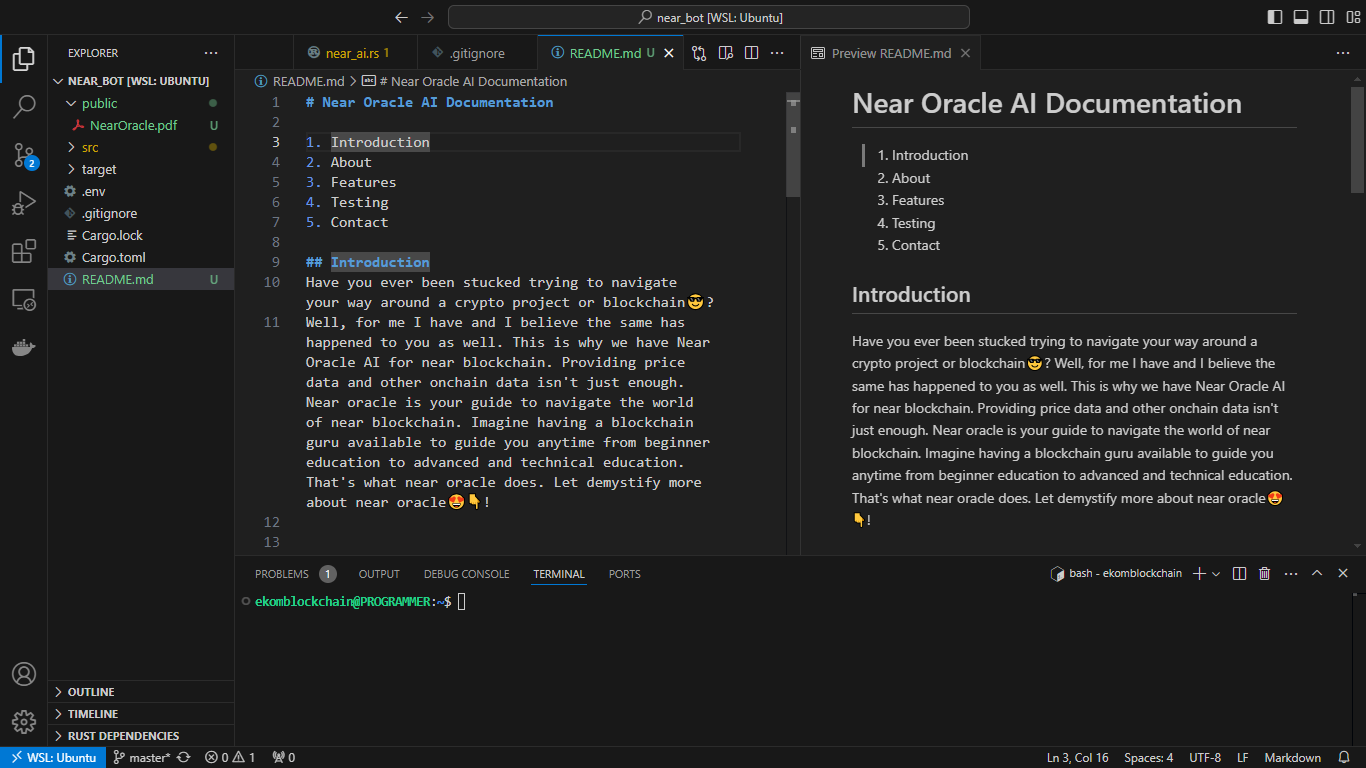This screenshot has width=1366, height=768.
Task: Click the notifications bell in status bar
Action: pyautogui.click(x=1343, y=757)
